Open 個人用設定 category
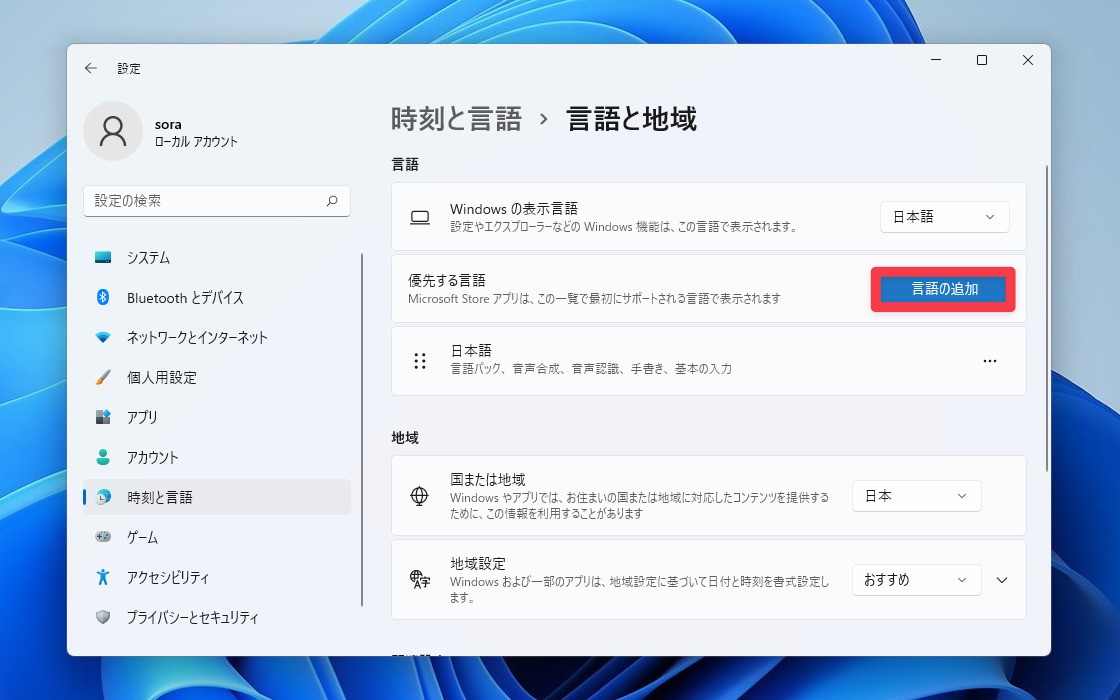Viewport: 1120px width, 700px height. click(x=217, y=377)
